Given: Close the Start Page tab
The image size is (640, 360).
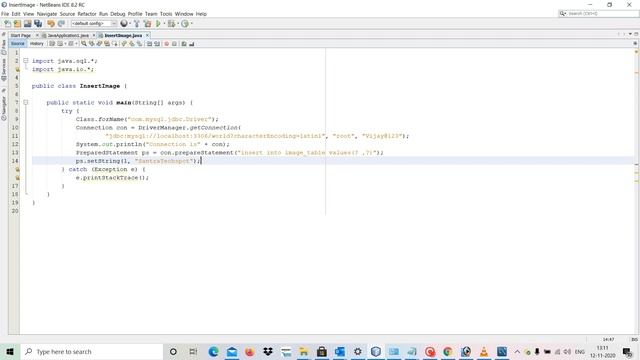Looking at the screenshot, I should point(37,36).
